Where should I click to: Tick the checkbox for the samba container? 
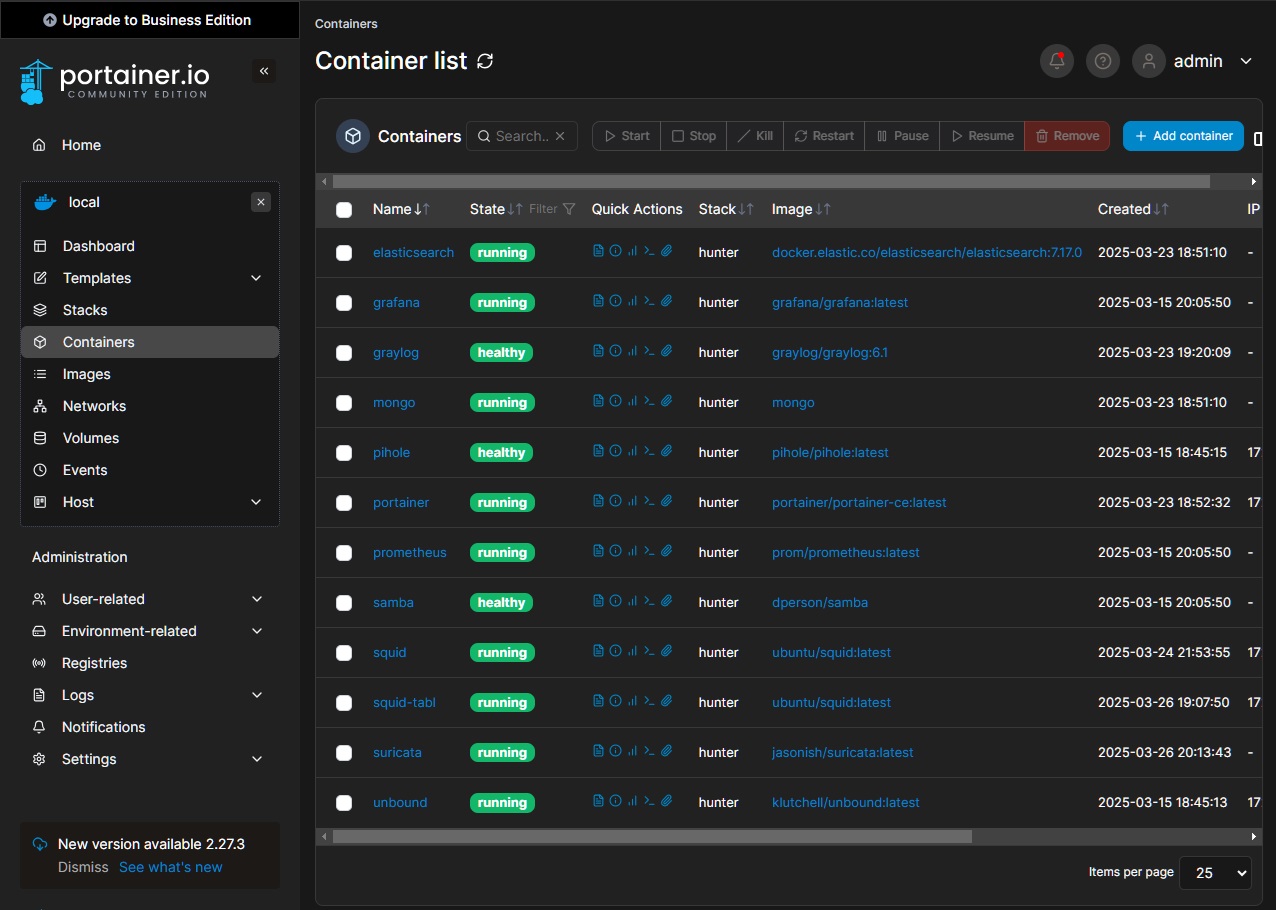coord(344,603)
